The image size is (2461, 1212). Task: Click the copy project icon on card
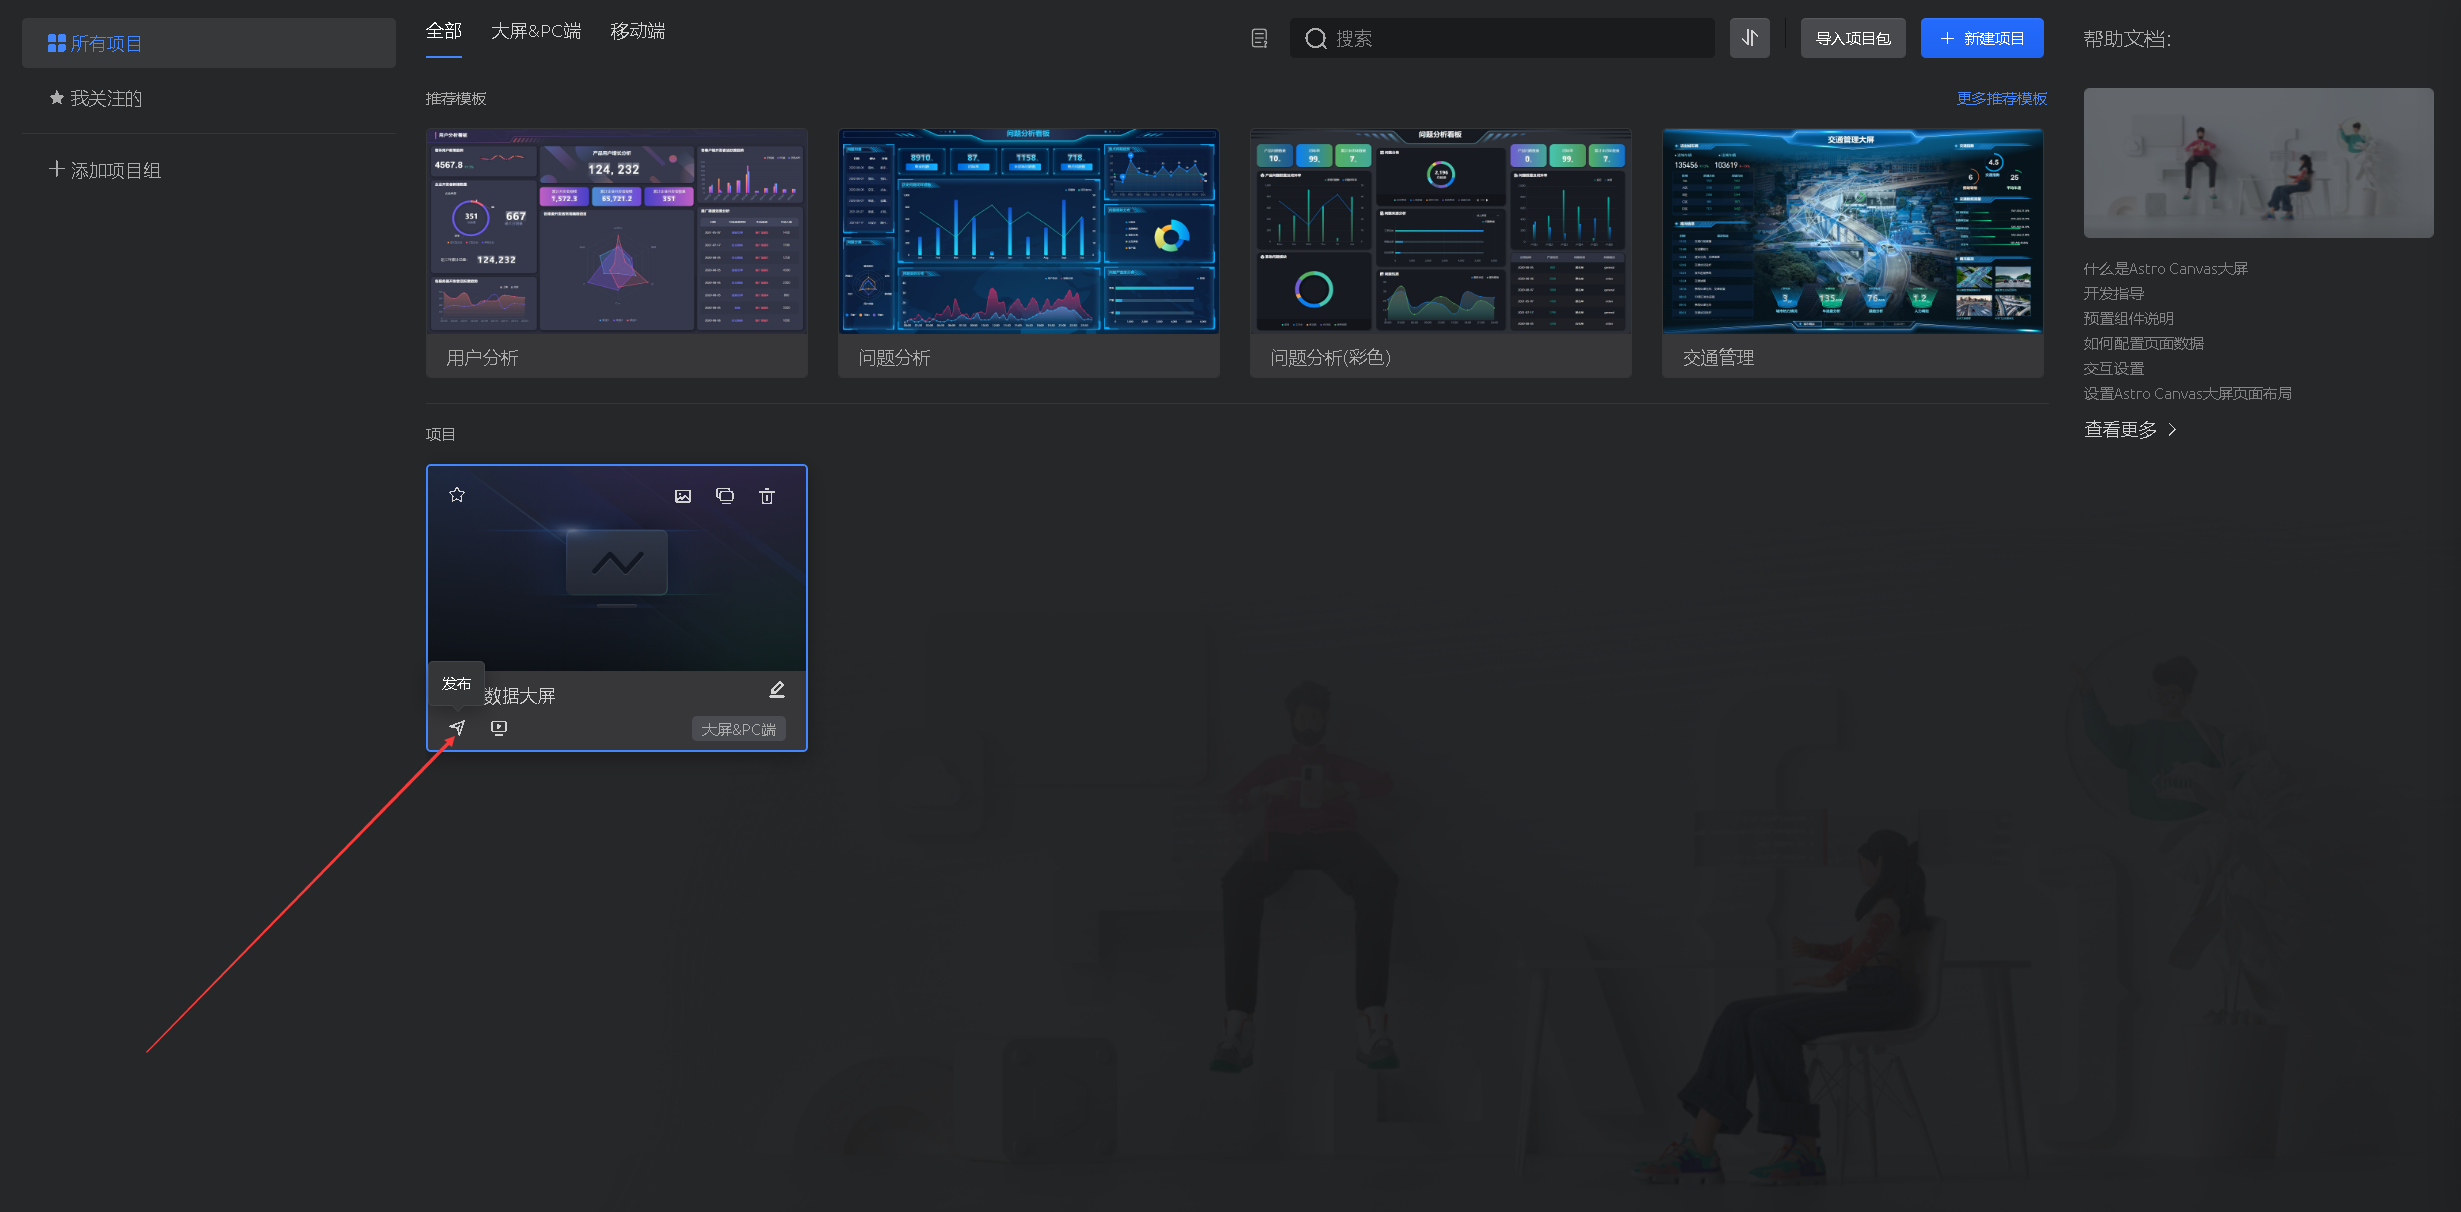725,496
